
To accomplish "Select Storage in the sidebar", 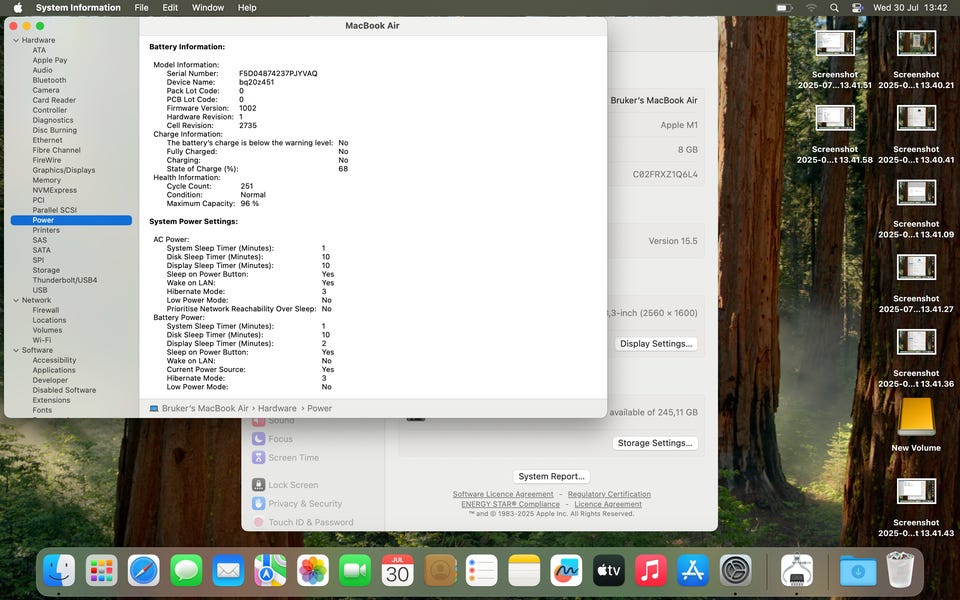I will (46, 270).
